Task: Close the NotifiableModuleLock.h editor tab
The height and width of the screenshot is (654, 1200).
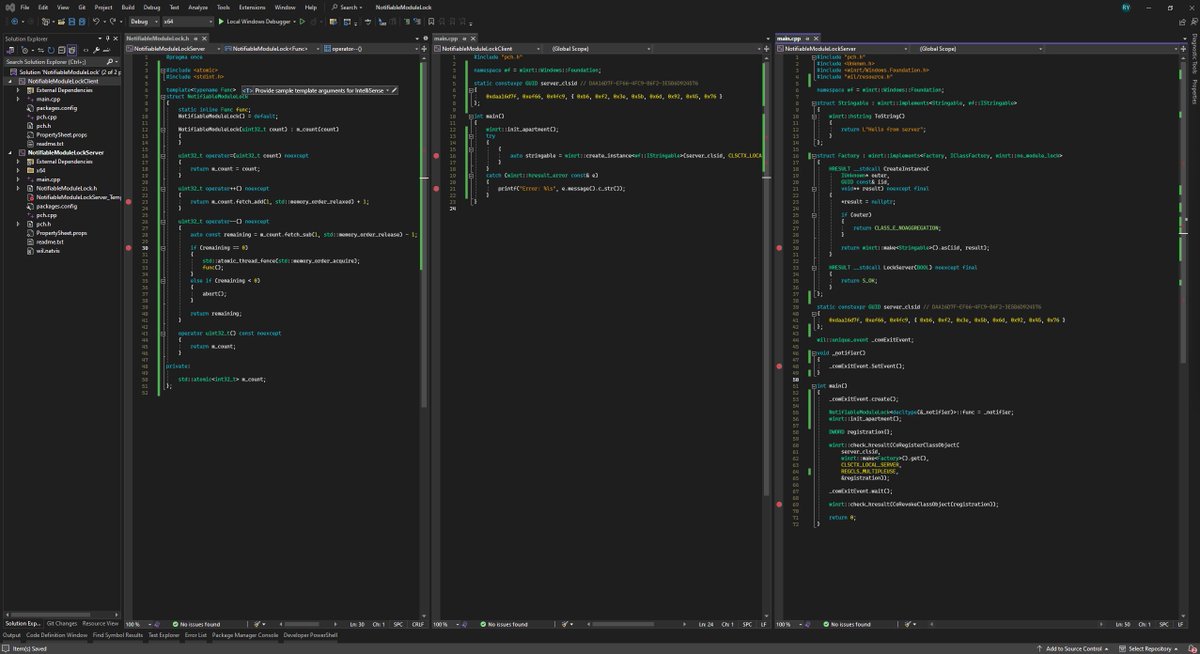Action: point(204,38)
